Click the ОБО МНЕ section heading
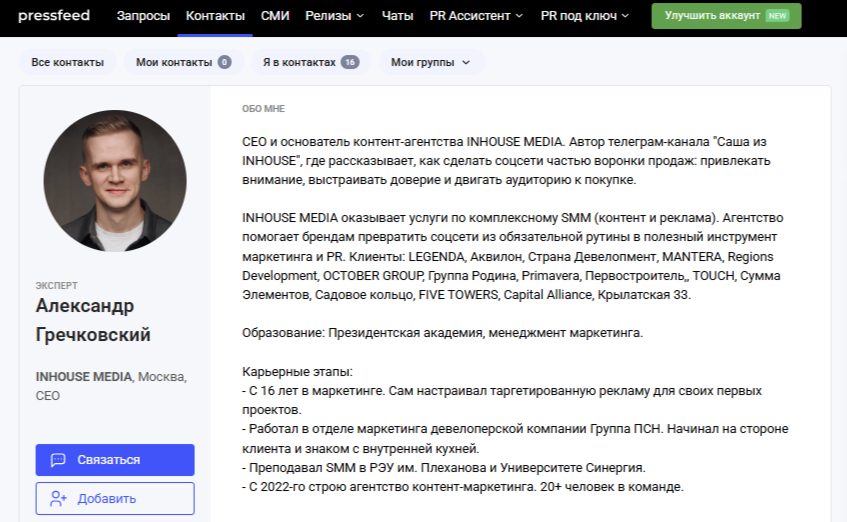Screen dimensions: 847x522 click(263, 109)
